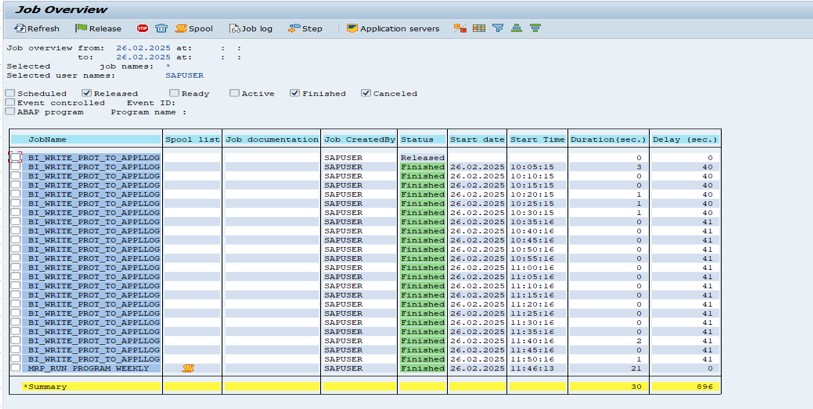813x409 pixels.
Task: Click the *Summary row label
Action: click(x=45, y=387)
